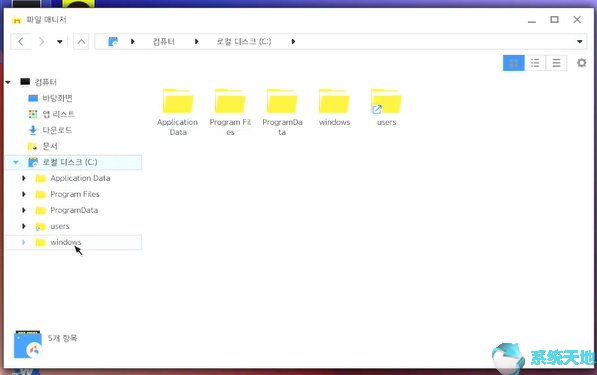Image resolution: width=597 pixels, height=375 pixels.
Task: Select users in sidebar tree
Action: pyautogui.click(x=60, y=226)
